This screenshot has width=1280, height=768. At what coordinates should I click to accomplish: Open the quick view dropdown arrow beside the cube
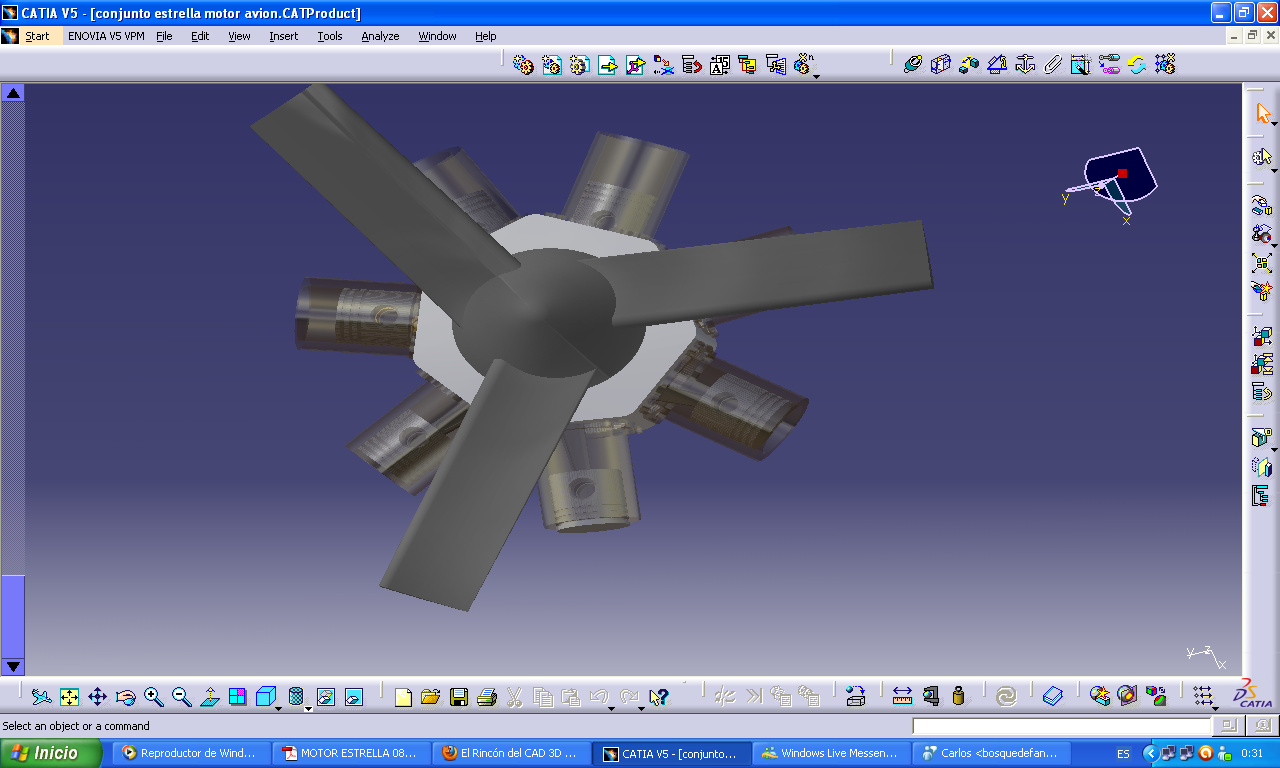(279, 708)
